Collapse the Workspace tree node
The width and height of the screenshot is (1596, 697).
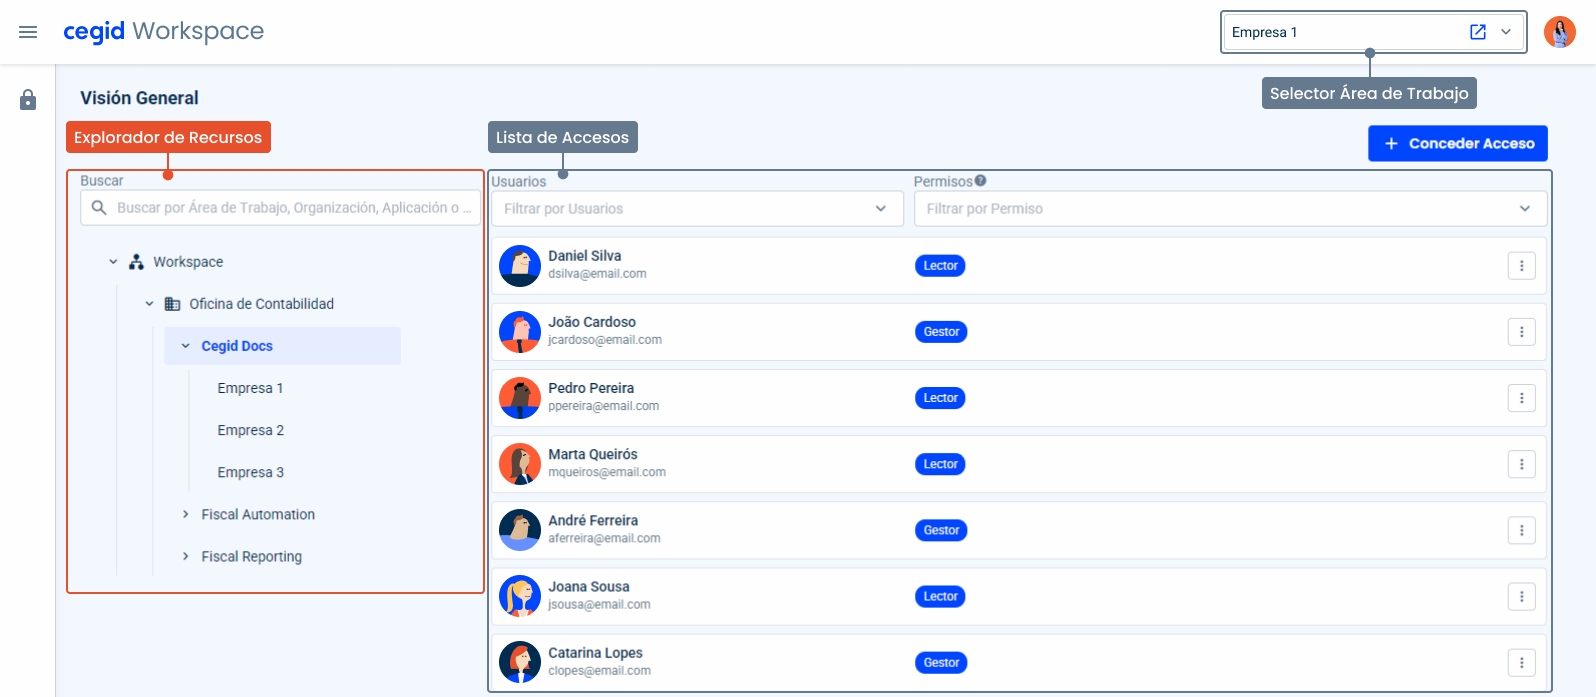pos(113,262)
